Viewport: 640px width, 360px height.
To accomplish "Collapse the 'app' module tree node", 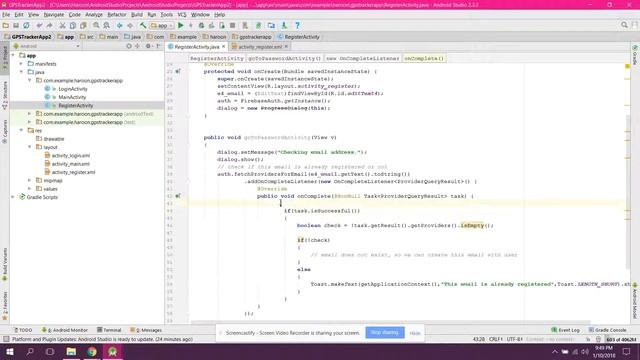I will pos(13,55).
